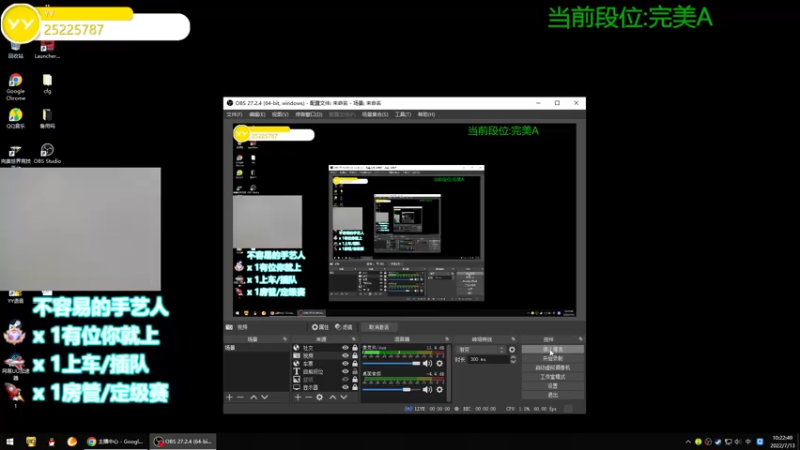Open the scene transition type dropdown

481,349
